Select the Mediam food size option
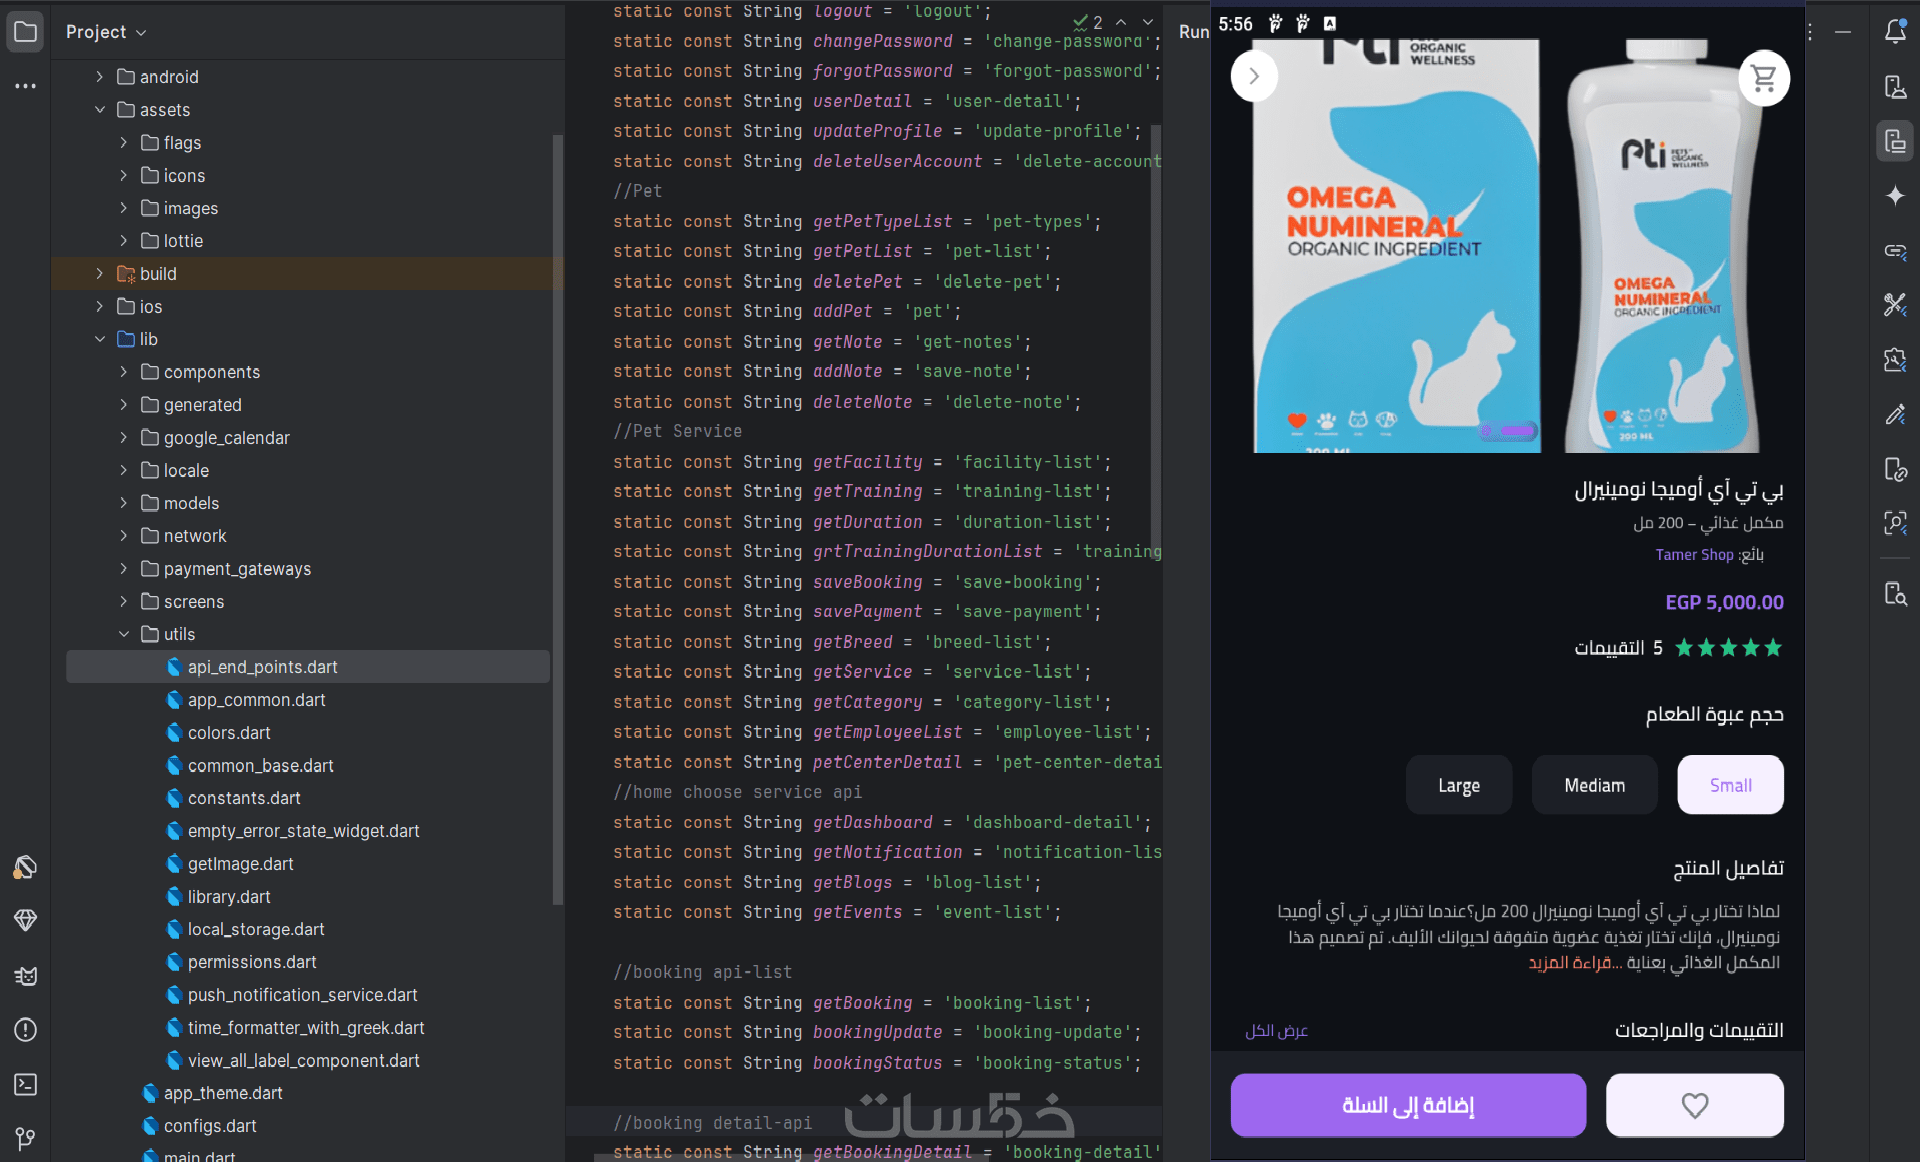 (x=1594, y=785)
